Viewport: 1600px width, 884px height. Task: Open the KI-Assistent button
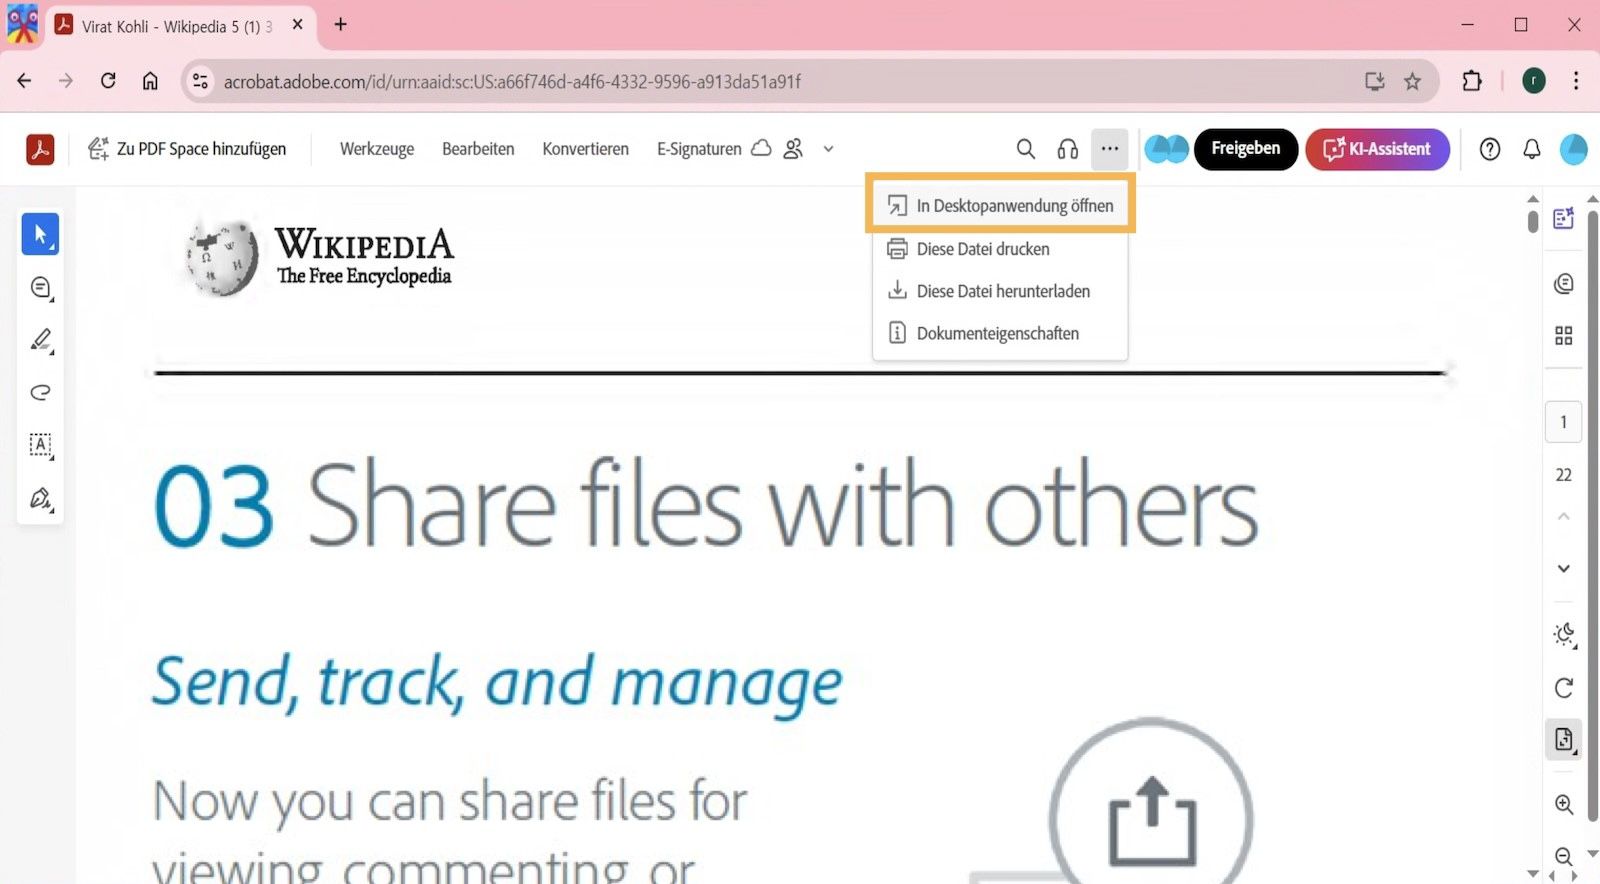pyautogui.click(x=1377, y=149)
